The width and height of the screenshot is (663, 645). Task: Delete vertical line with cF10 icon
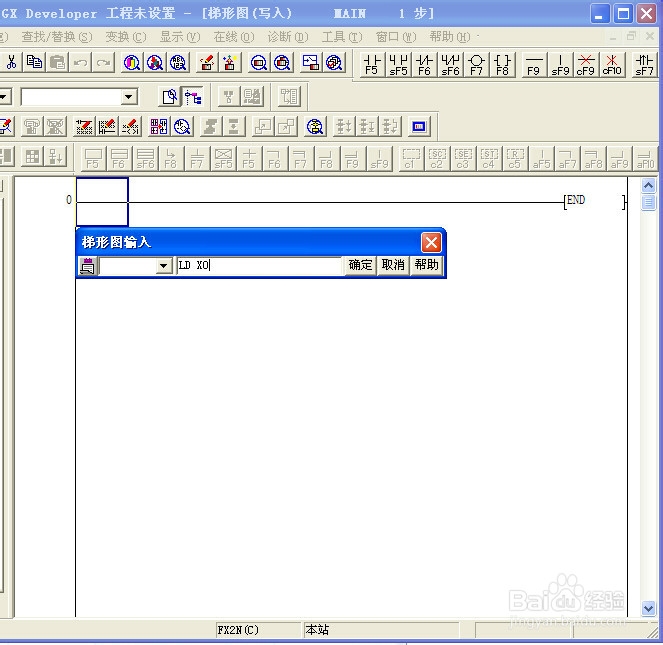612,65
